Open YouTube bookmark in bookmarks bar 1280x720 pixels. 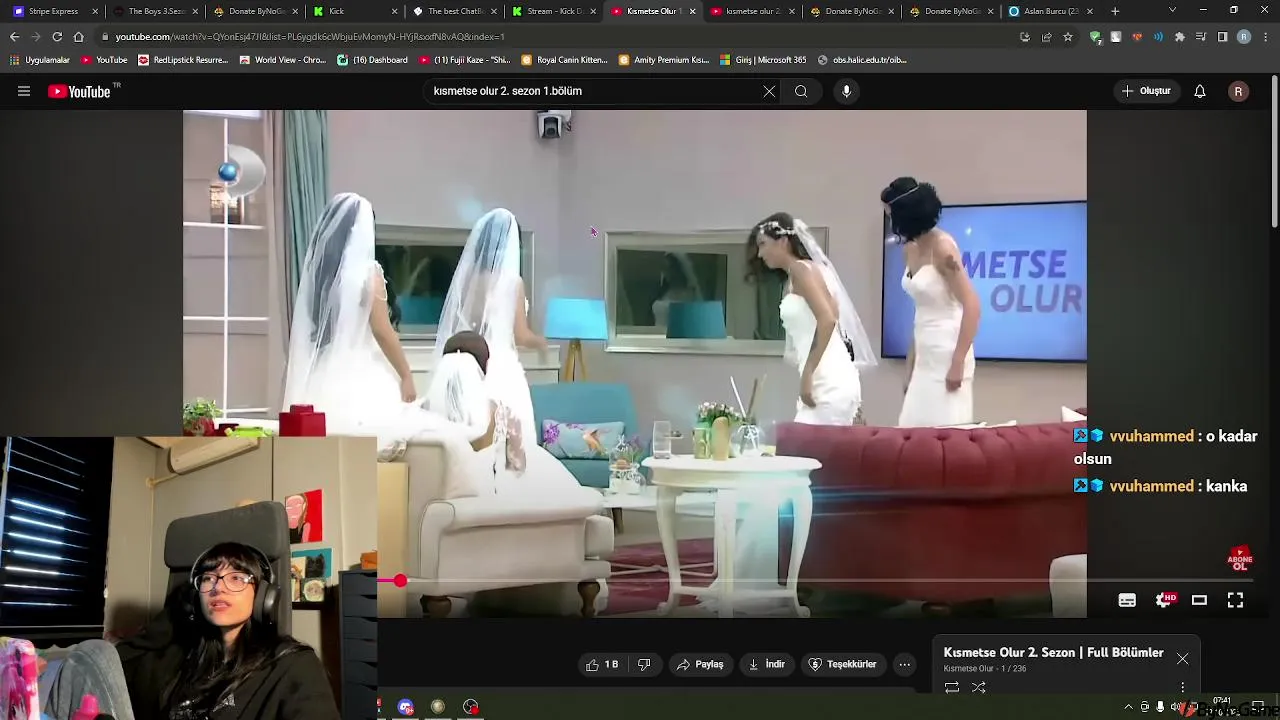[x=104, y=60]
